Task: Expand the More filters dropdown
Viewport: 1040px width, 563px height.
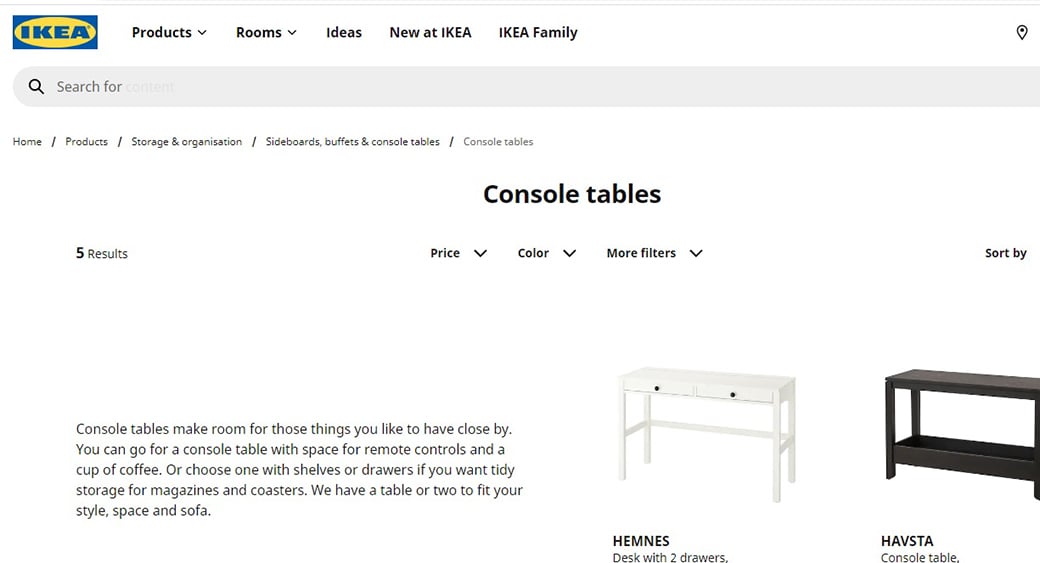Action: coord(654,253)
